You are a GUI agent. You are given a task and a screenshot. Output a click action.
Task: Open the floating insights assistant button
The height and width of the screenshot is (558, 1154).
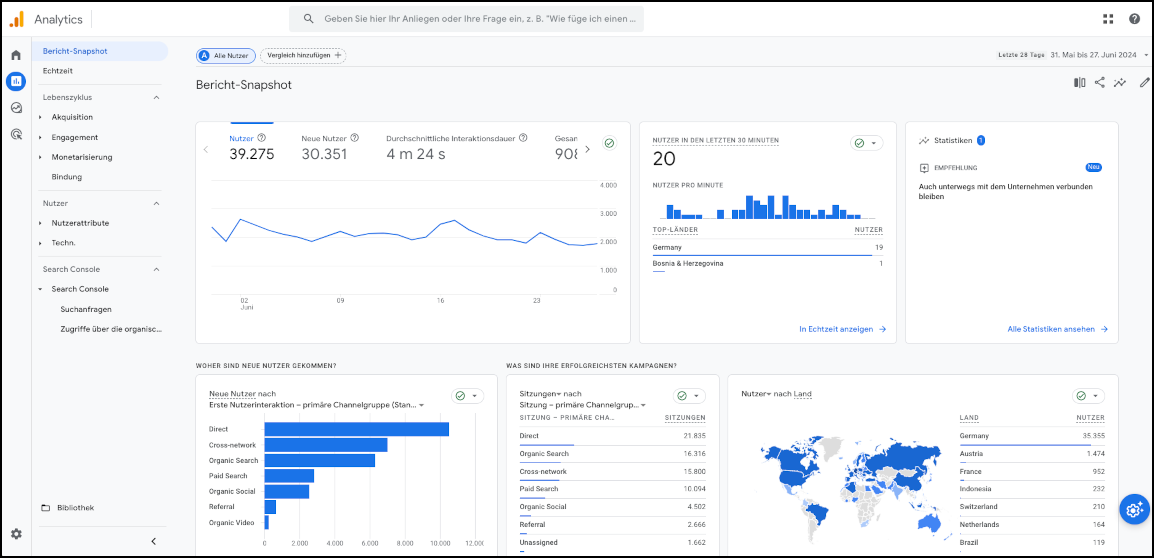pyautogui.click(x=1134, y=509)
